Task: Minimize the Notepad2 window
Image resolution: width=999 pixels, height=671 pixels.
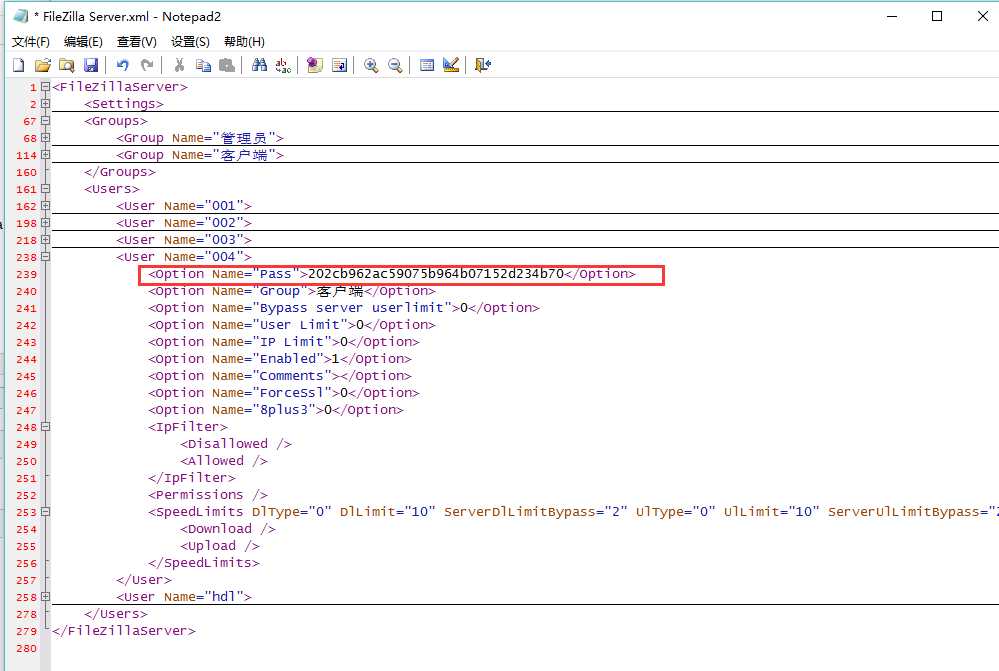Action: (x=892, y=16)
